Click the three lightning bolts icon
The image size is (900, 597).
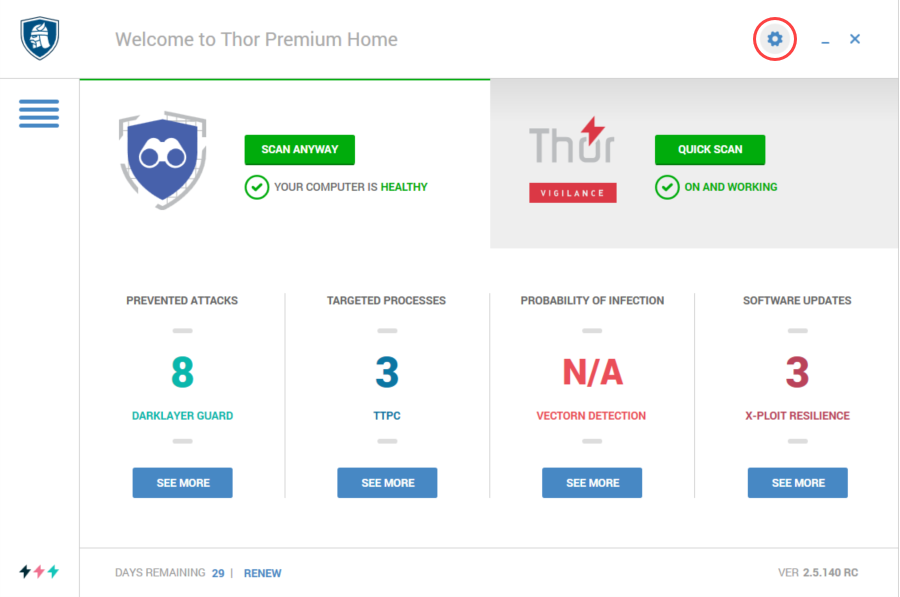[39, 571]
